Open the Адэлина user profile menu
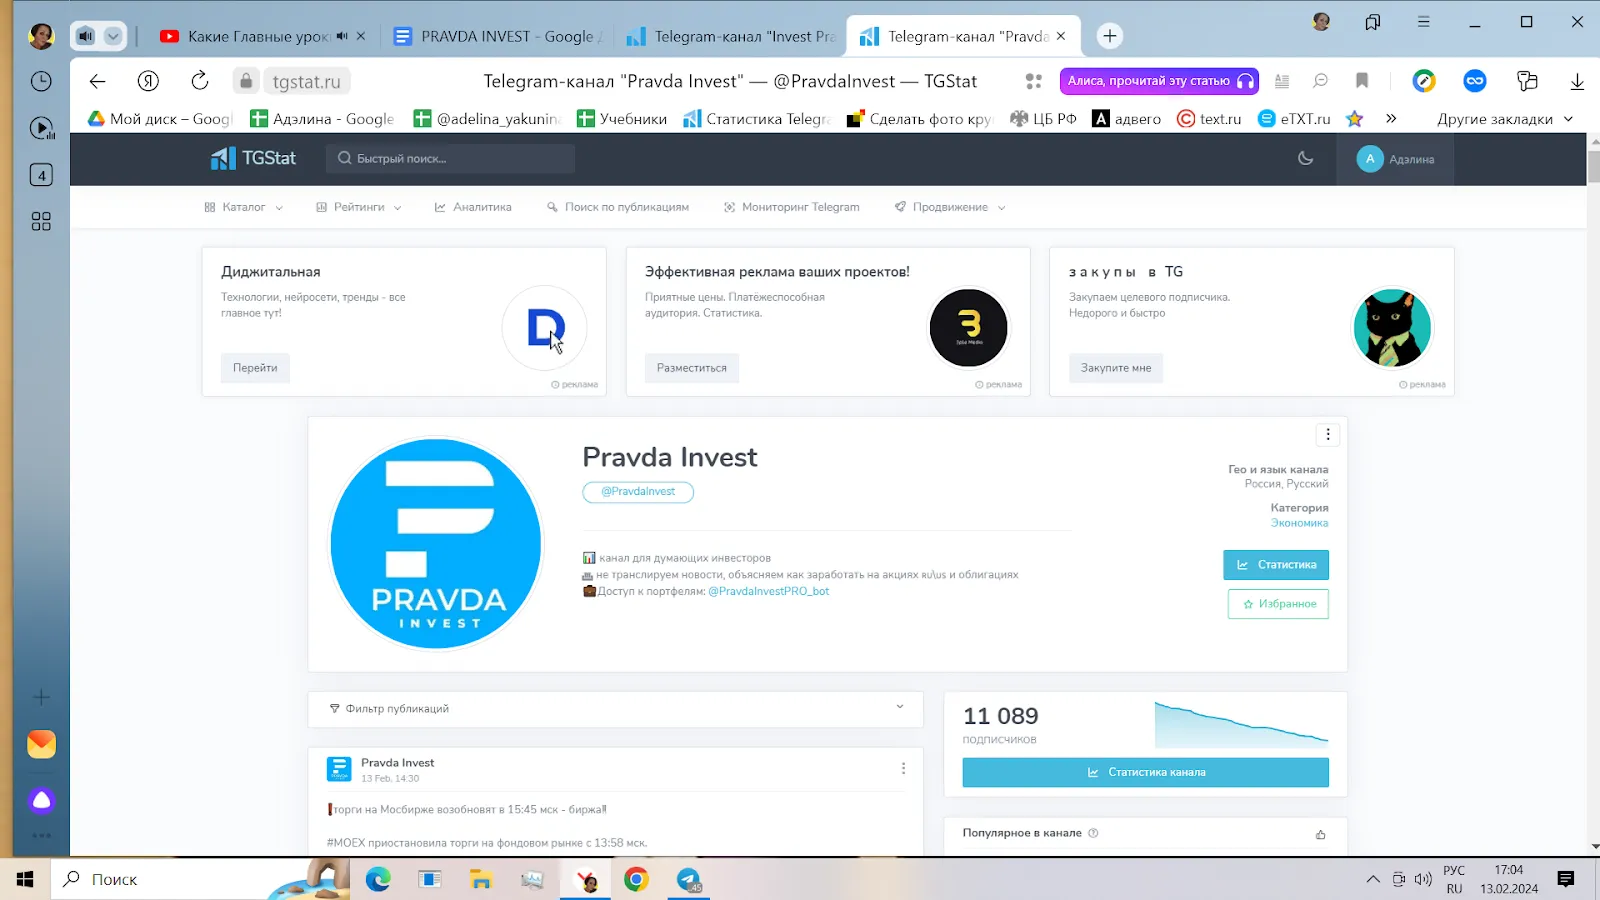Viewport: 1600px width, 900px height. 1395,159
